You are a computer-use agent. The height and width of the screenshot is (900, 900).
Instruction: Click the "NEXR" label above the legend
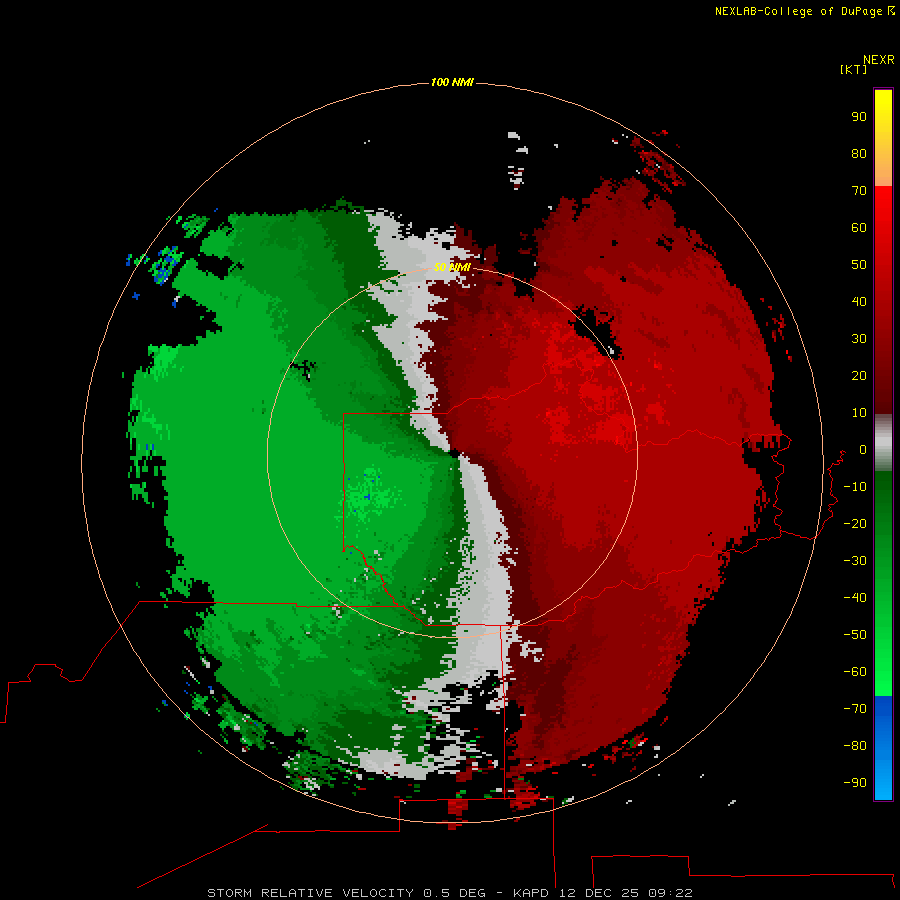tap(879, 60)
